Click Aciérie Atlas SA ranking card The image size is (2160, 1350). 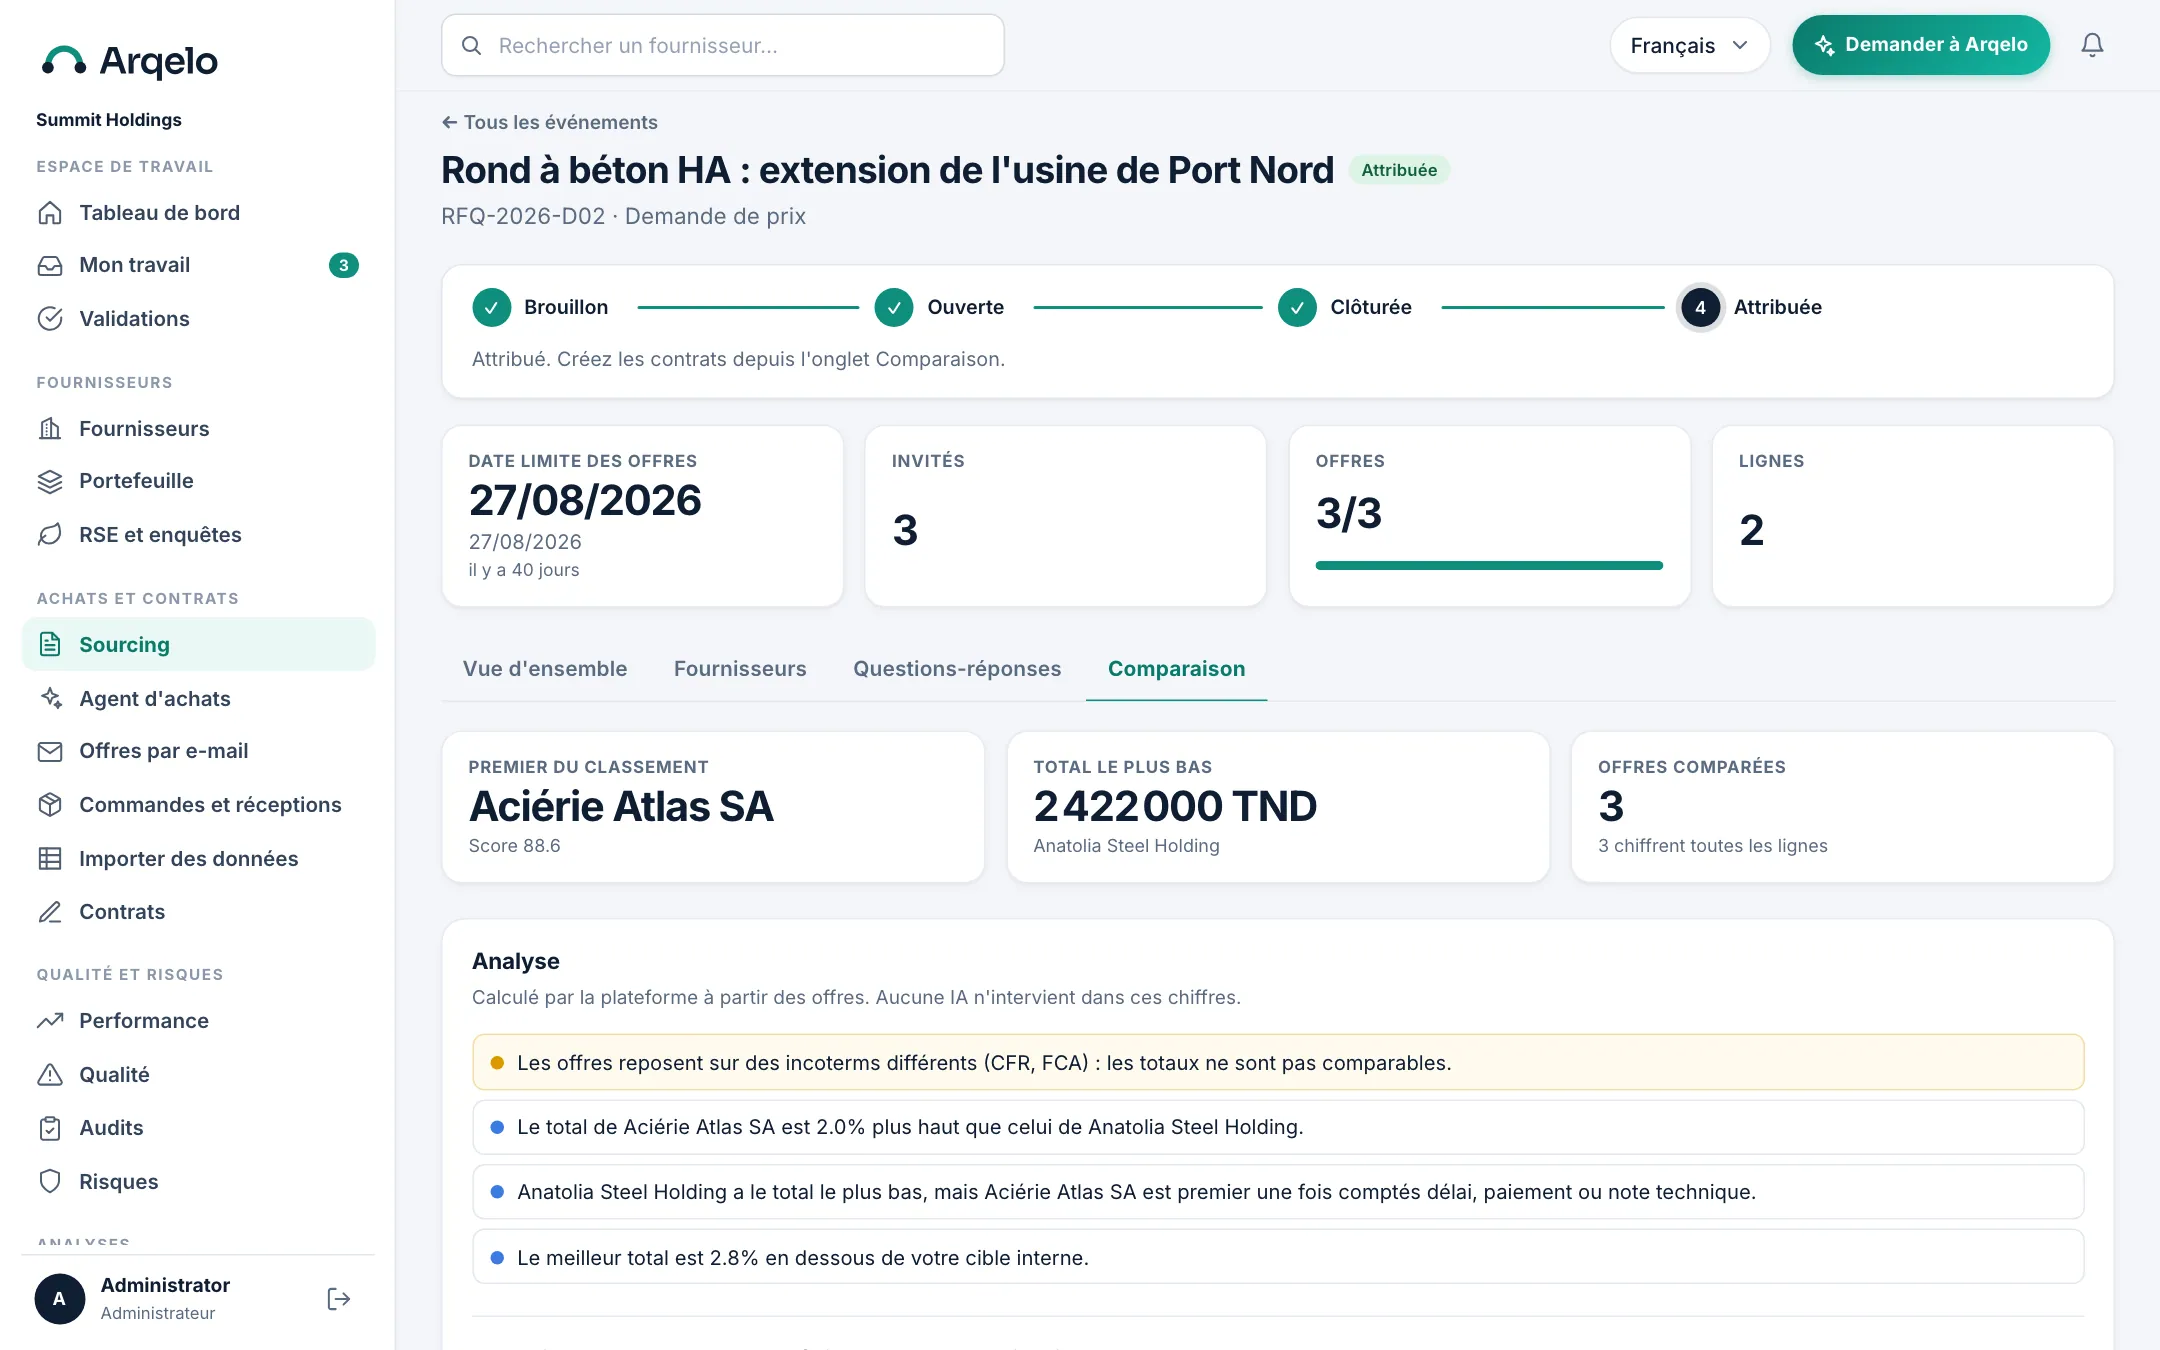click(712, 807)
